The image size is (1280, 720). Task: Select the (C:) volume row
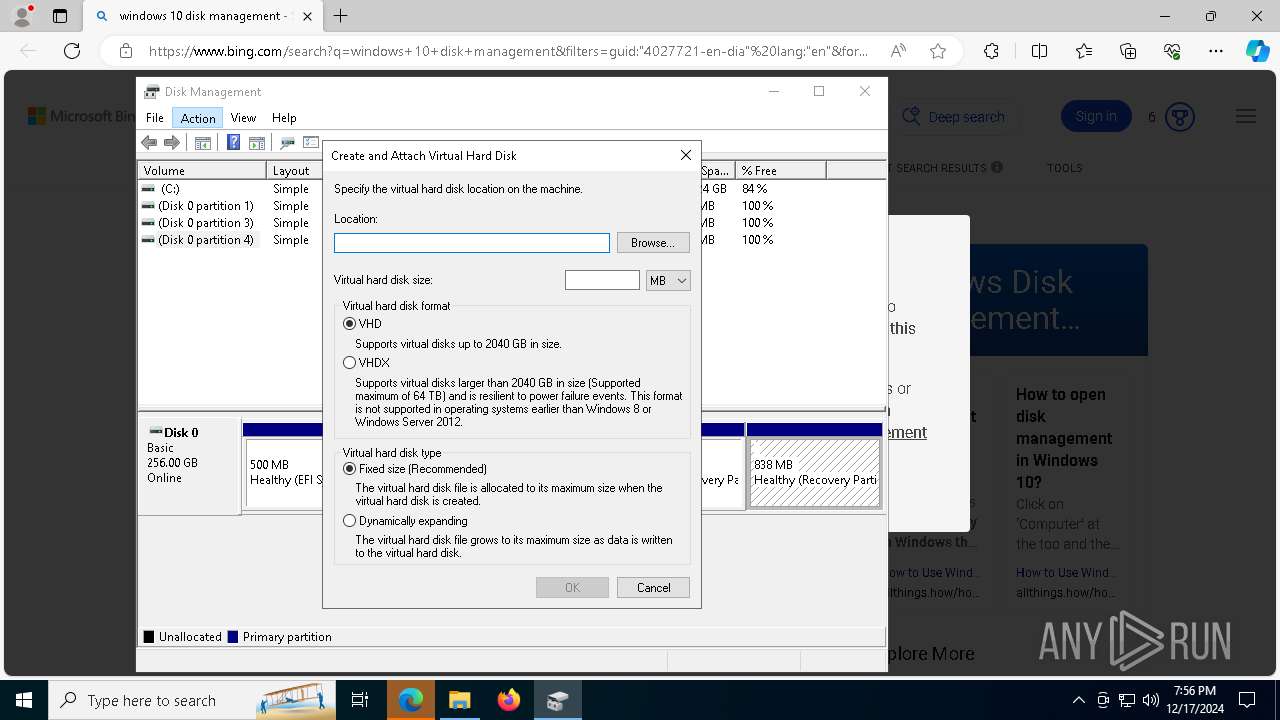[170, 189]
